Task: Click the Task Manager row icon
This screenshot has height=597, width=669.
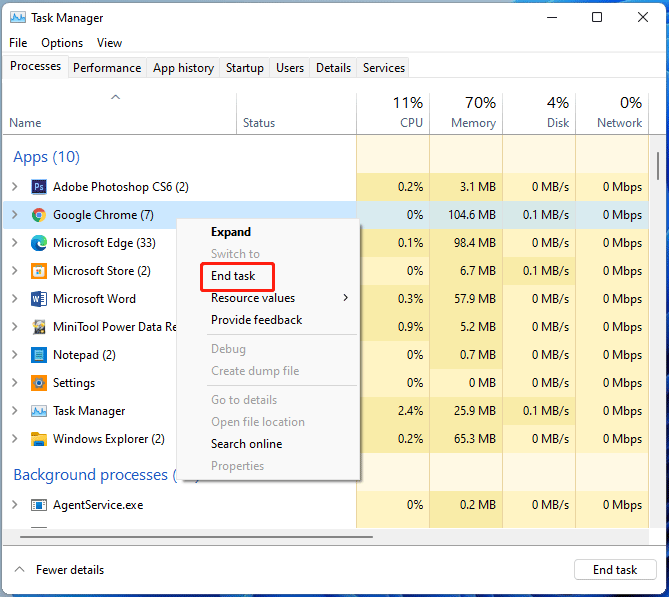Action: (39, 411)
